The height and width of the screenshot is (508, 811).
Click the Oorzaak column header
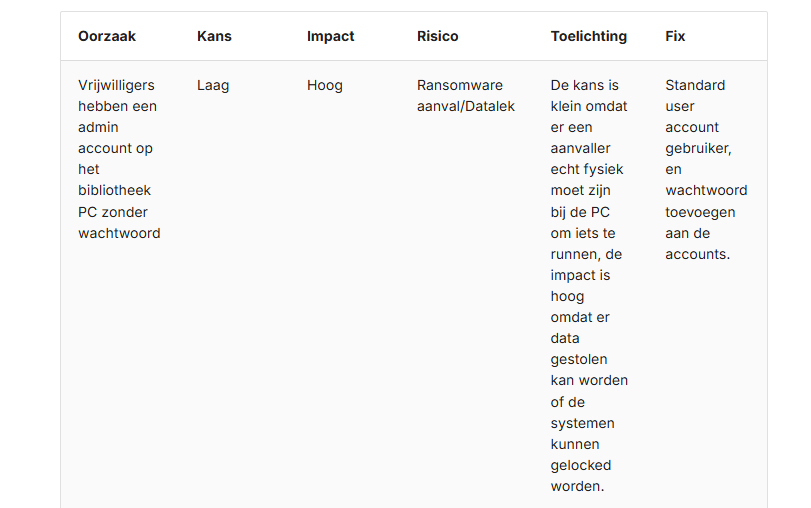pyautogui.click(x=107, y=36)
